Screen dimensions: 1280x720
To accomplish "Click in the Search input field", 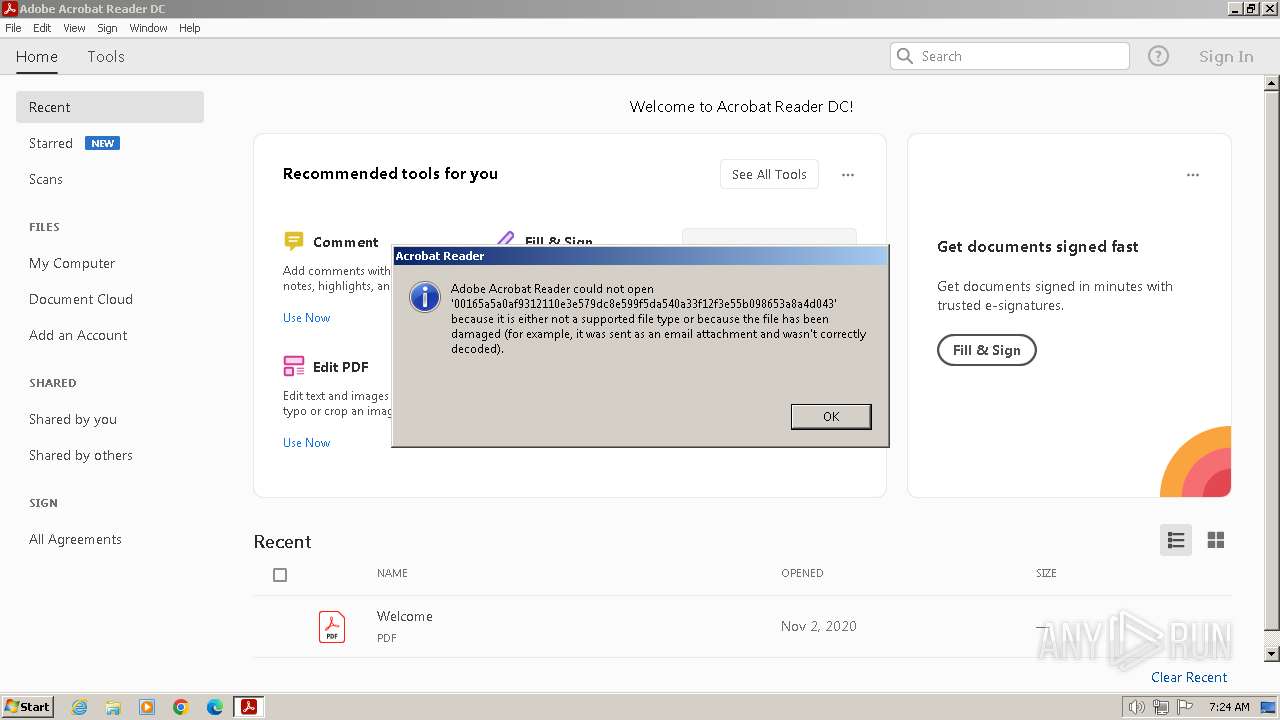I will pyautogui.click(x=1010, y=56).
